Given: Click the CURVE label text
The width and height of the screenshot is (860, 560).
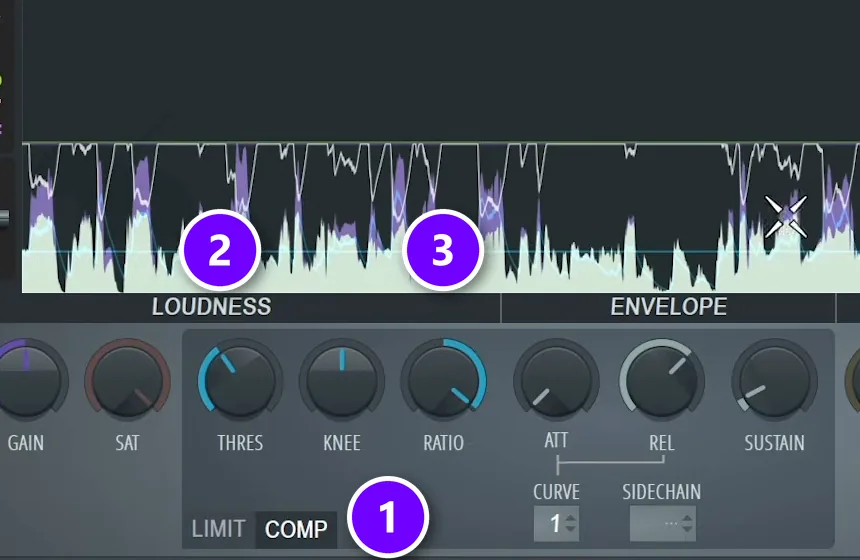Looking at the screenshot, I should [x=556, y=491].
